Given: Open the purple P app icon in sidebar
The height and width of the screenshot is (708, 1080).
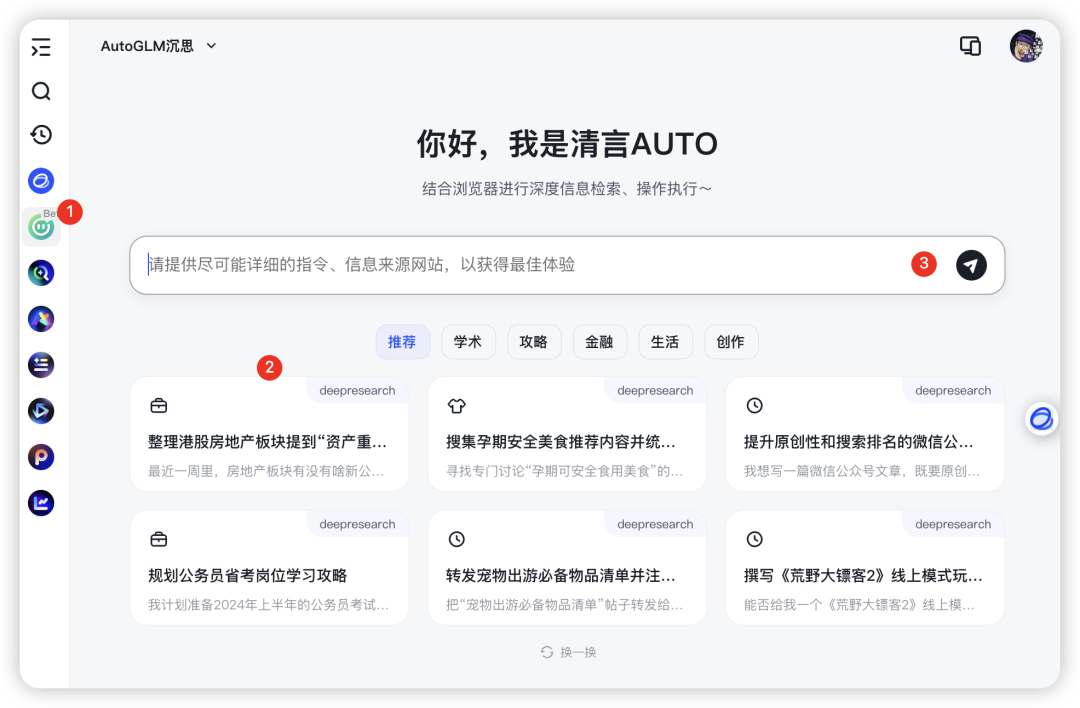Looking at the screenshot, I should coord(41,456).
